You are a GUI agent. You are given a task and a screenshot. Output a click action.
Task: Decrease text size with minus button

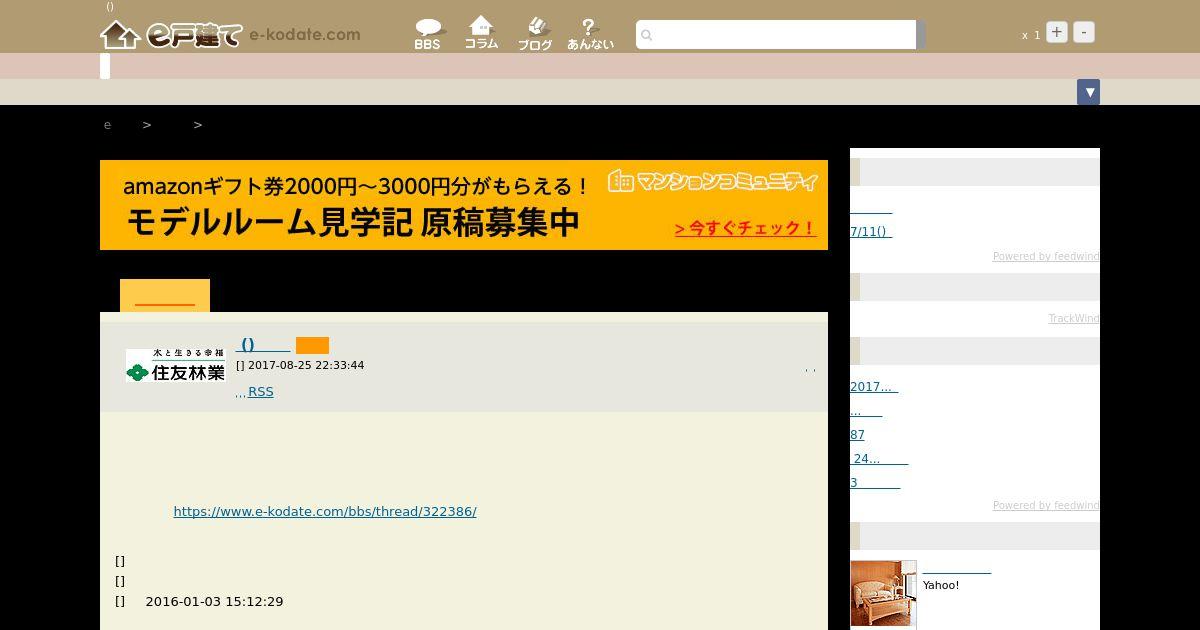1083,32
